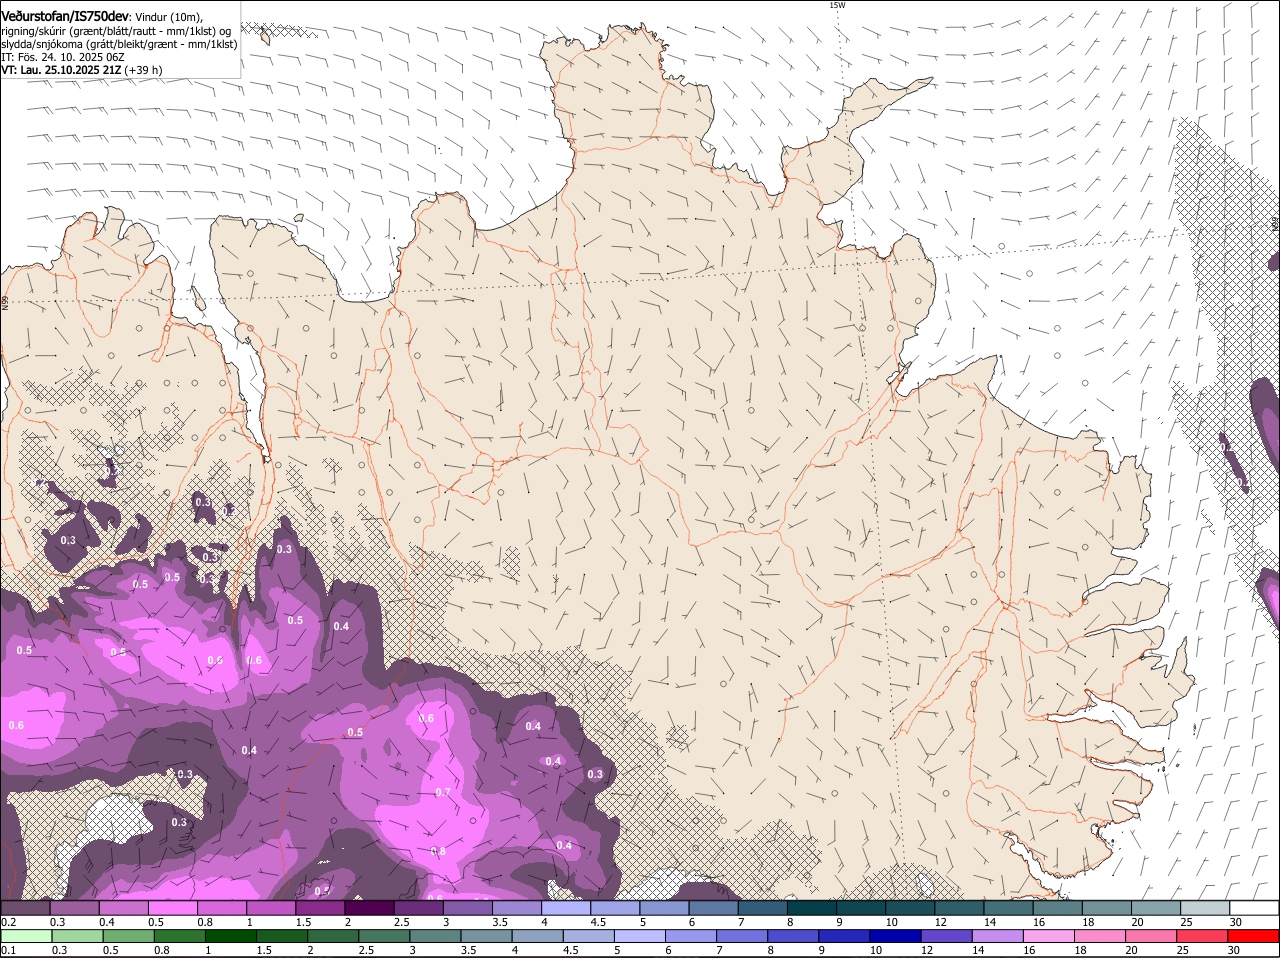The image size is (1280, 958).
Task: Pick lower scale swatch between 0.1 and 0.3
Action: click(27, 936)
